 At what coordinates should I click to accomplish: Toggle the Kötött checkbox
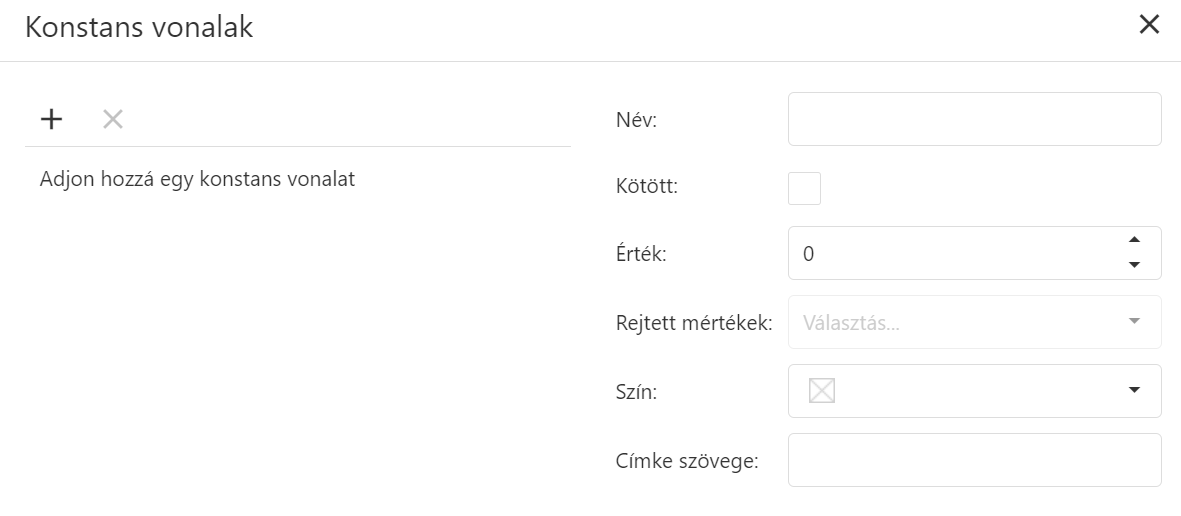click(x=804, y=188)
